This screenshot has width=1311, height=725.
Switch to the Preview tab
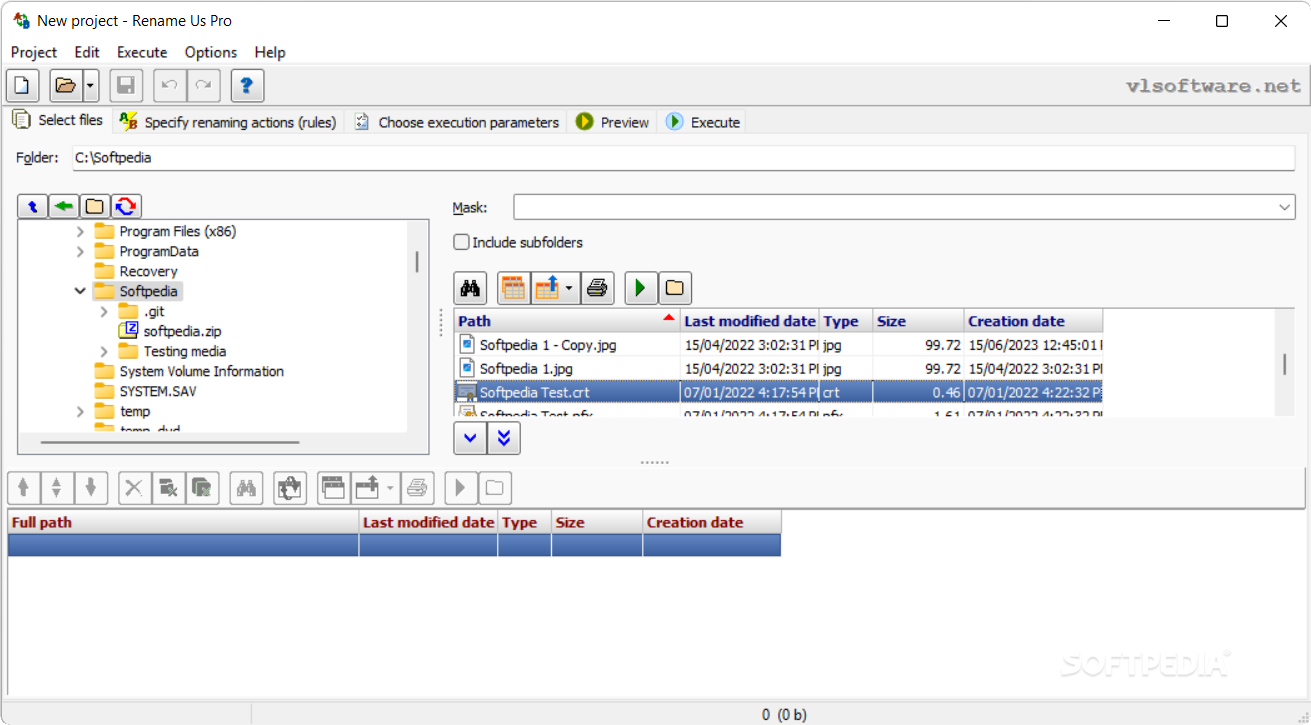[612, 122]
